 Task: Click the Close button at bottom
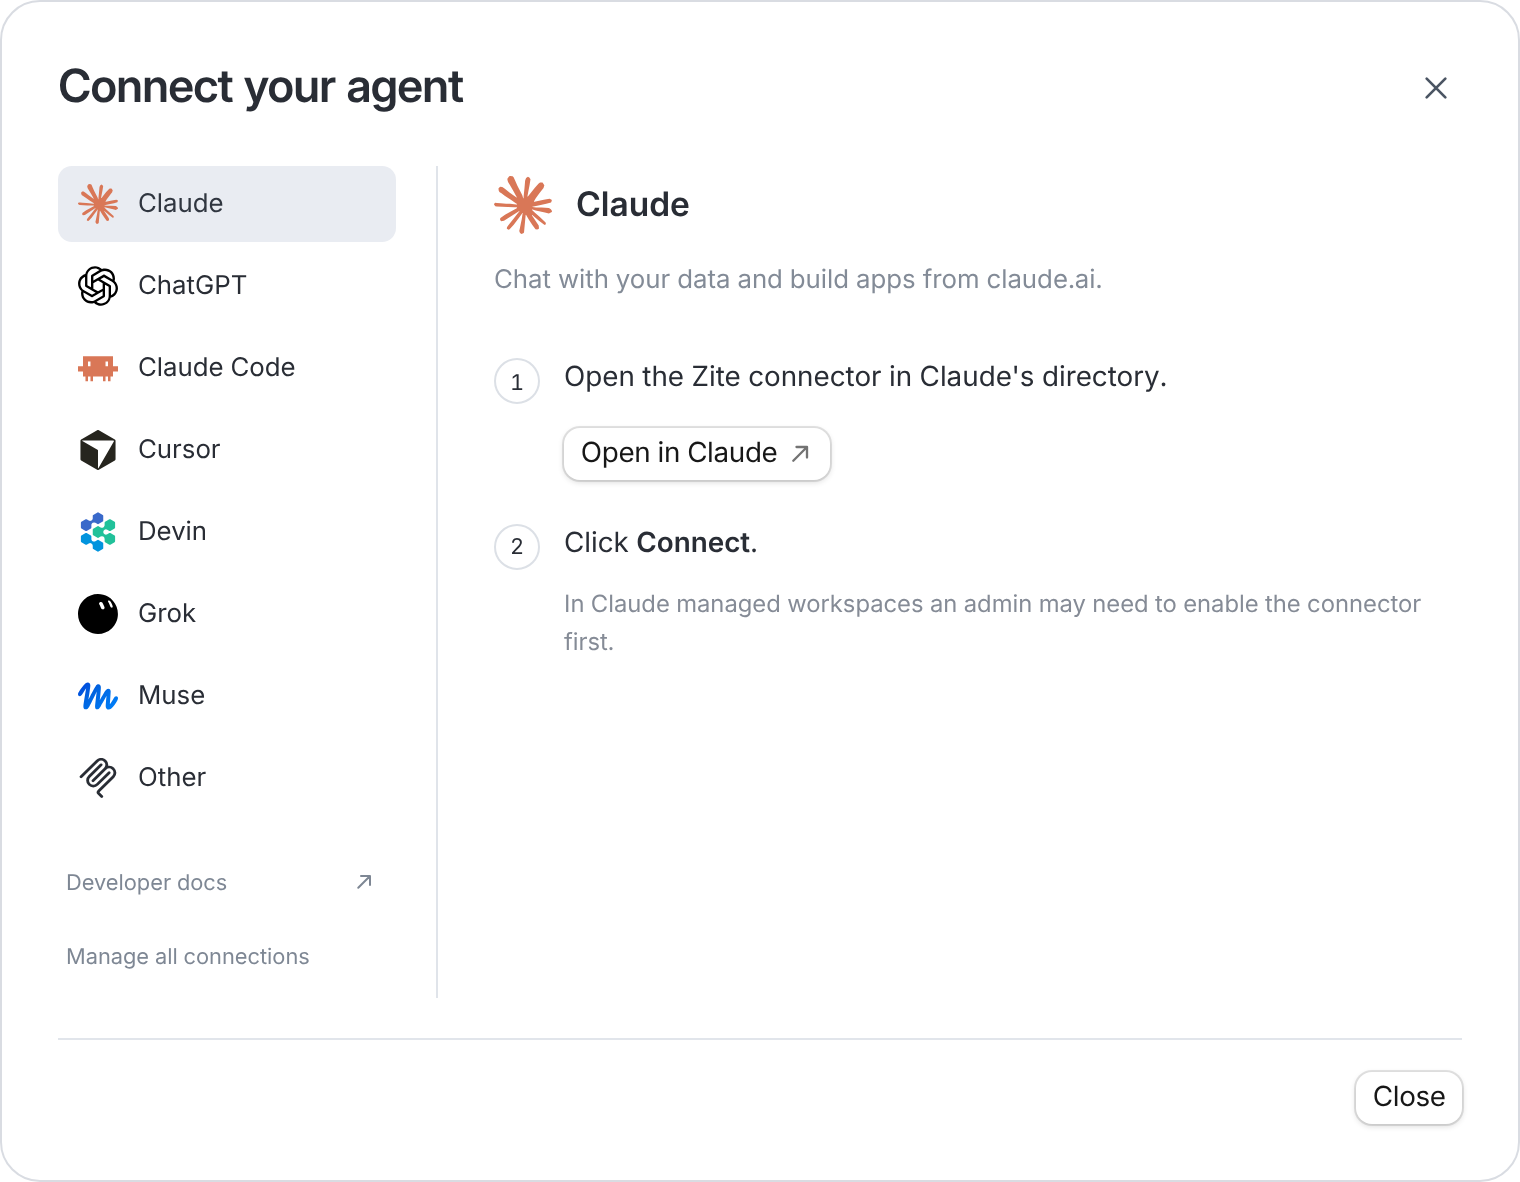(x=1409, y=1097)
